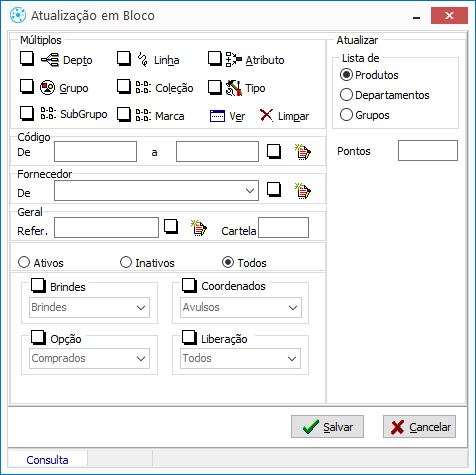
Task: Click the Salvar button
Action: [x=327, y=427]
